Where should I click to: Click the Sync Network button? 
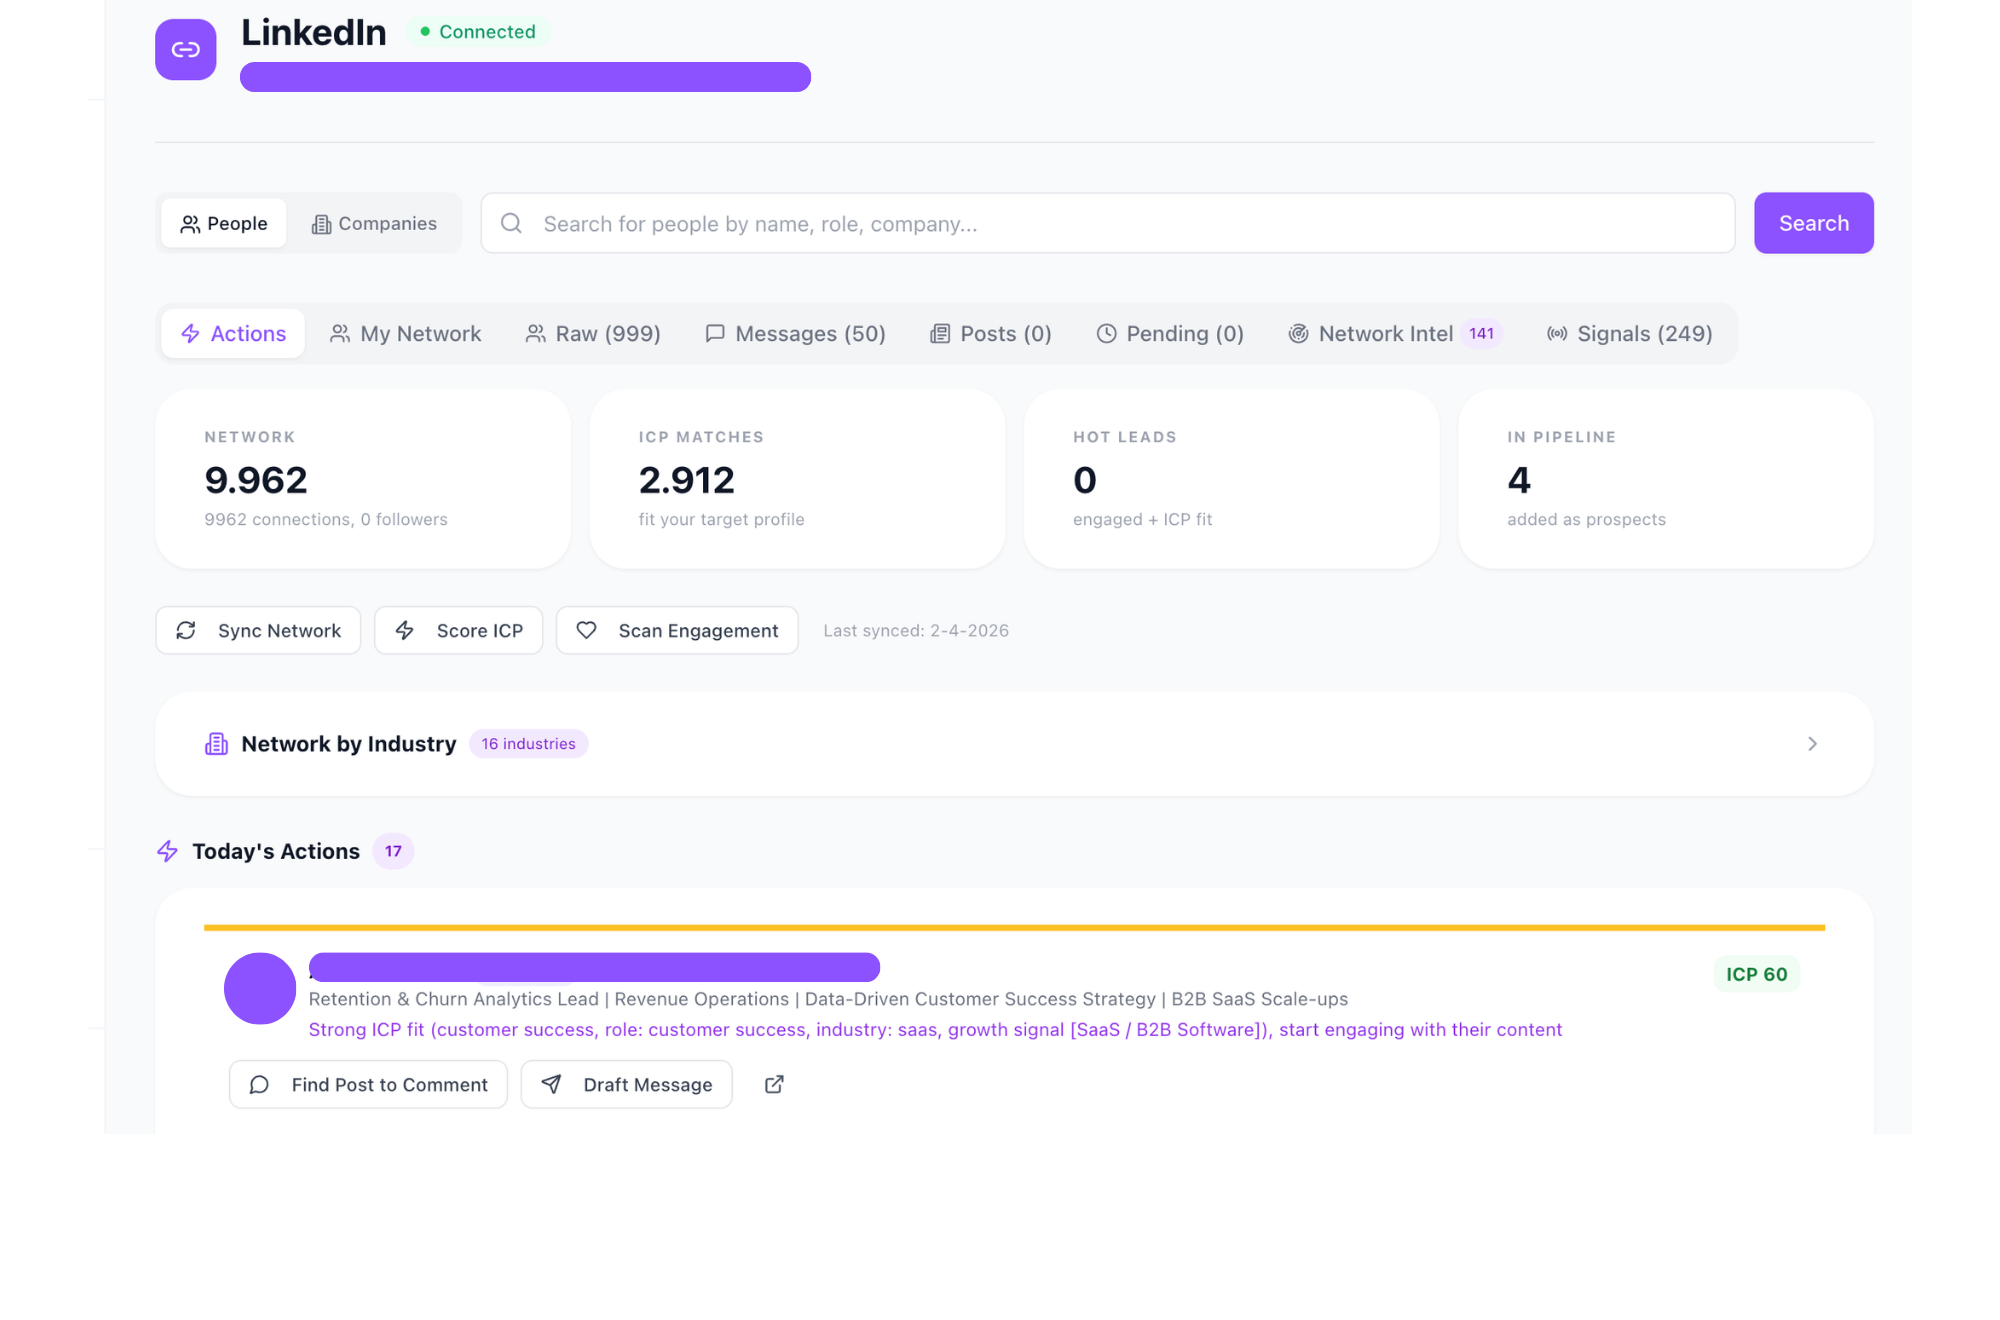point(258,630)
